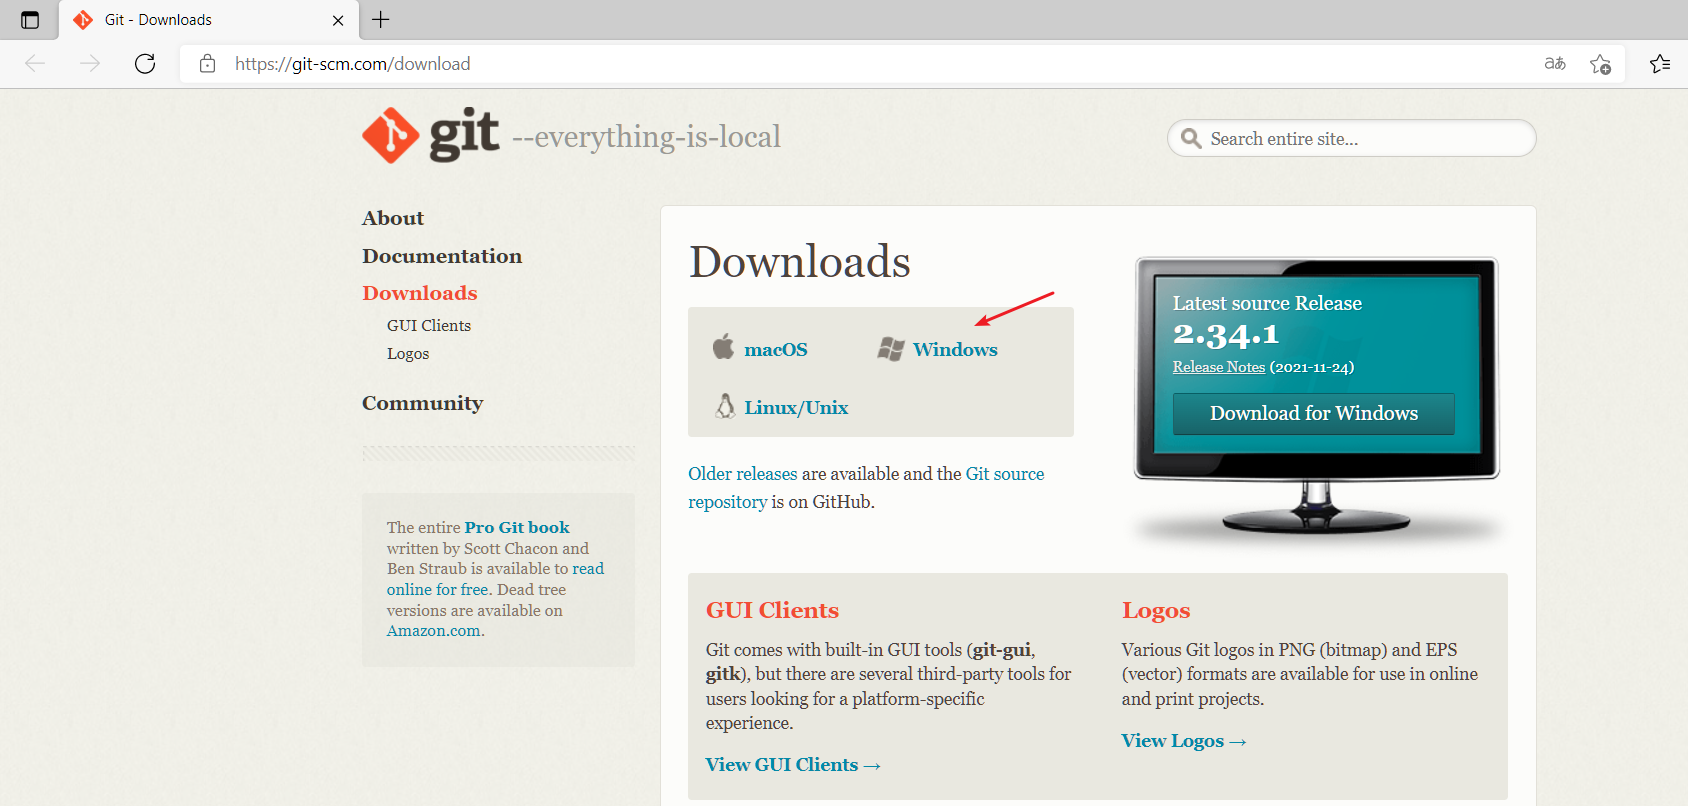Click the translate page icon
Screen dimensions: 1688x806
pyautogui.click(x=1555, y=64)
